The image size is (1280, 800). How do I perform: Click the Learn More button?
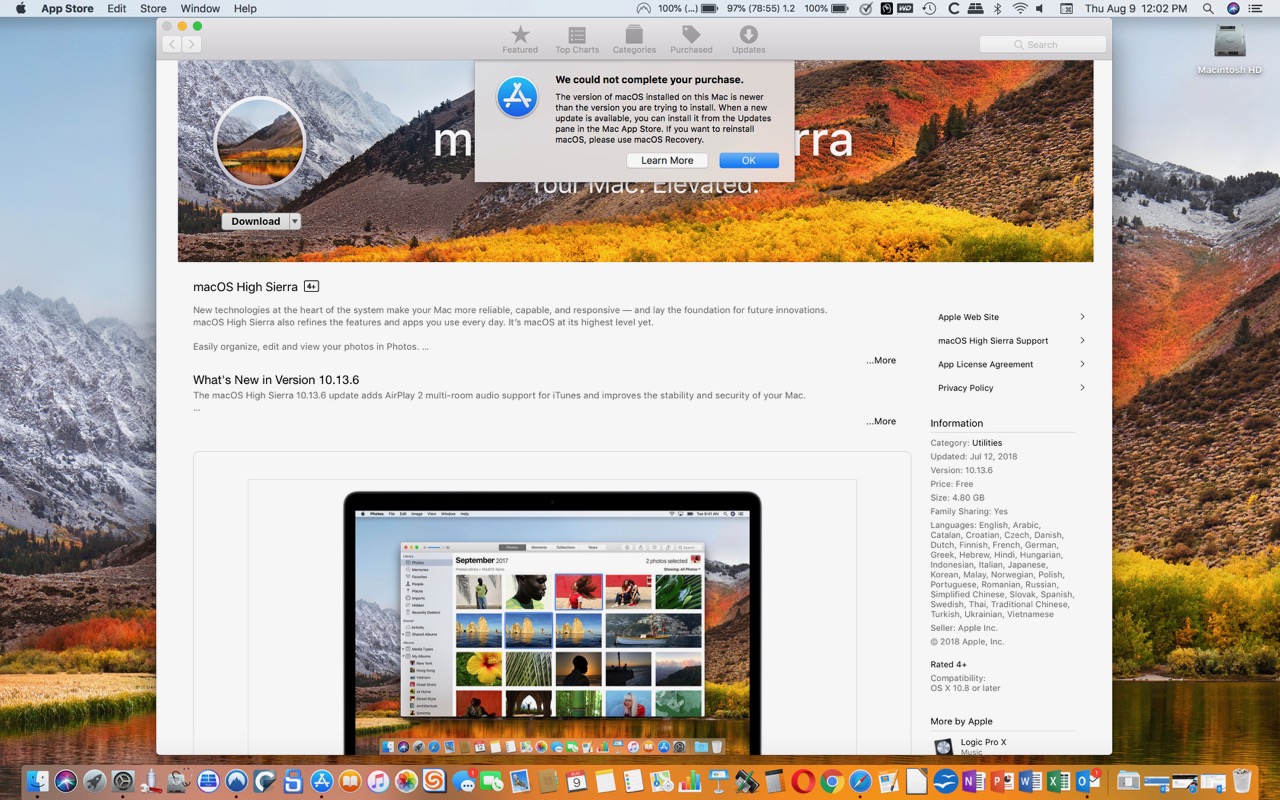coord(667,160)
